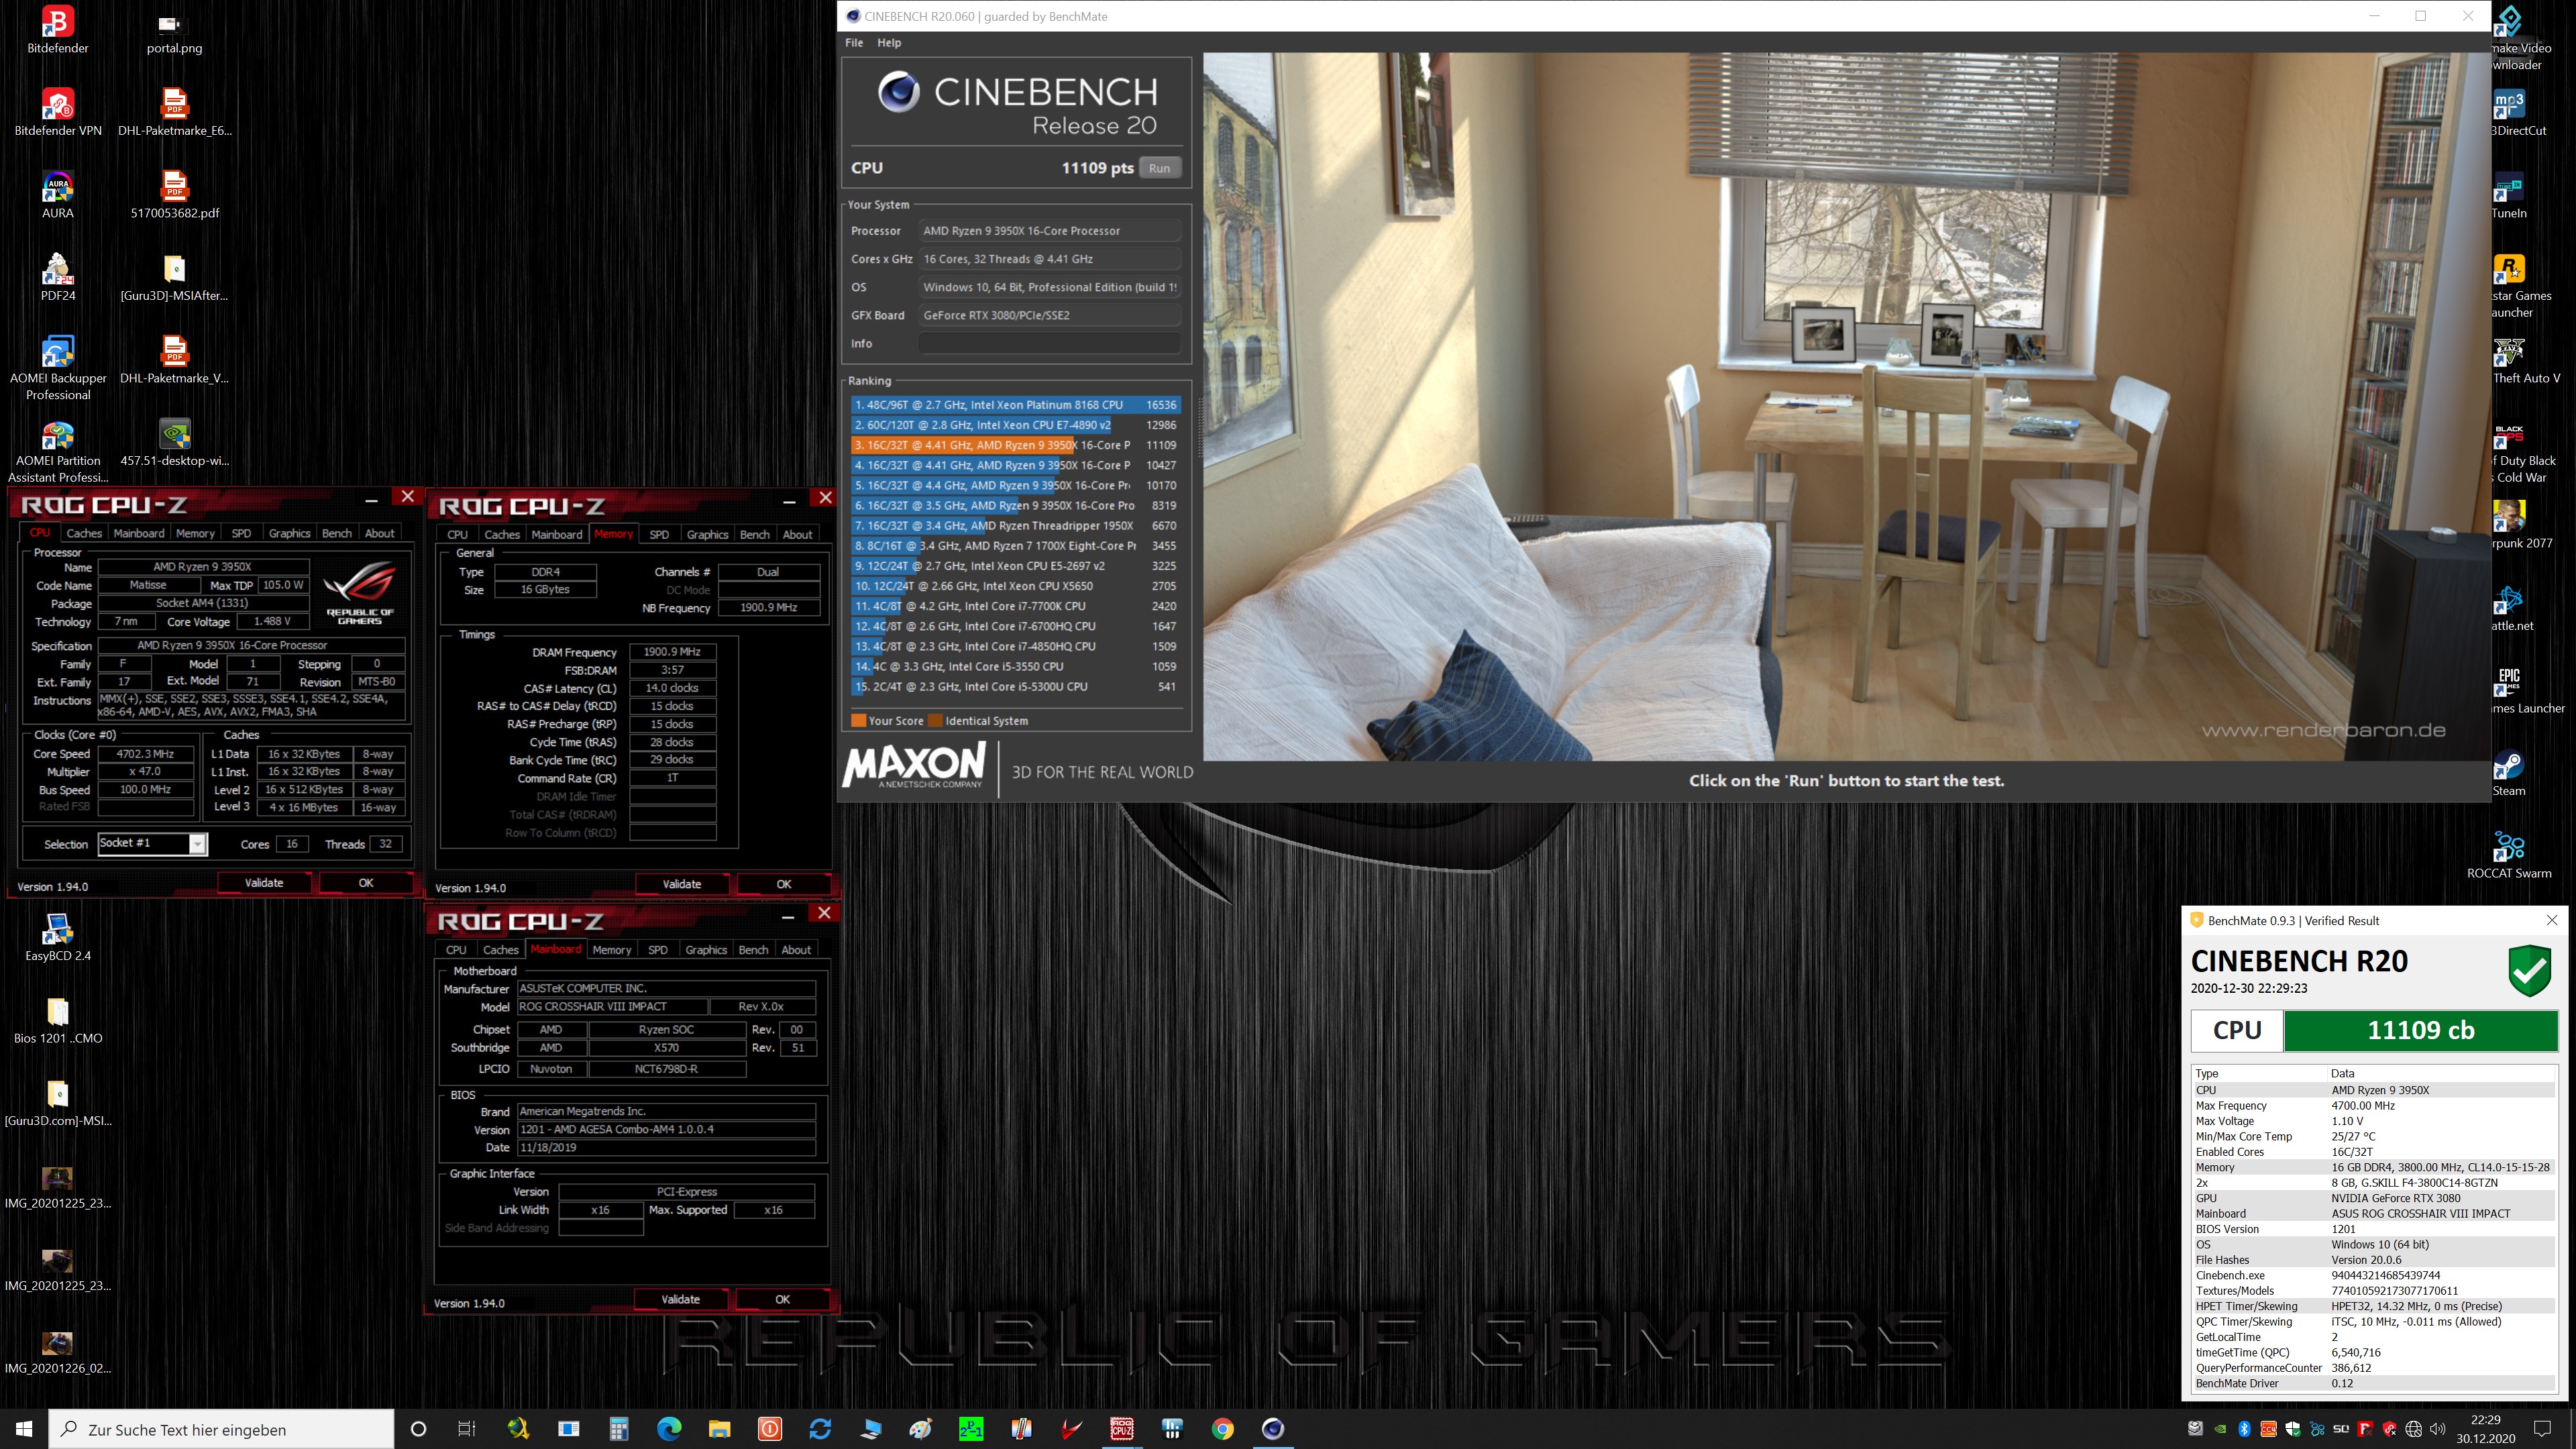2576x1449 pixels.
Task: Click the taskbar search text field
Action: pos(222,1429)
